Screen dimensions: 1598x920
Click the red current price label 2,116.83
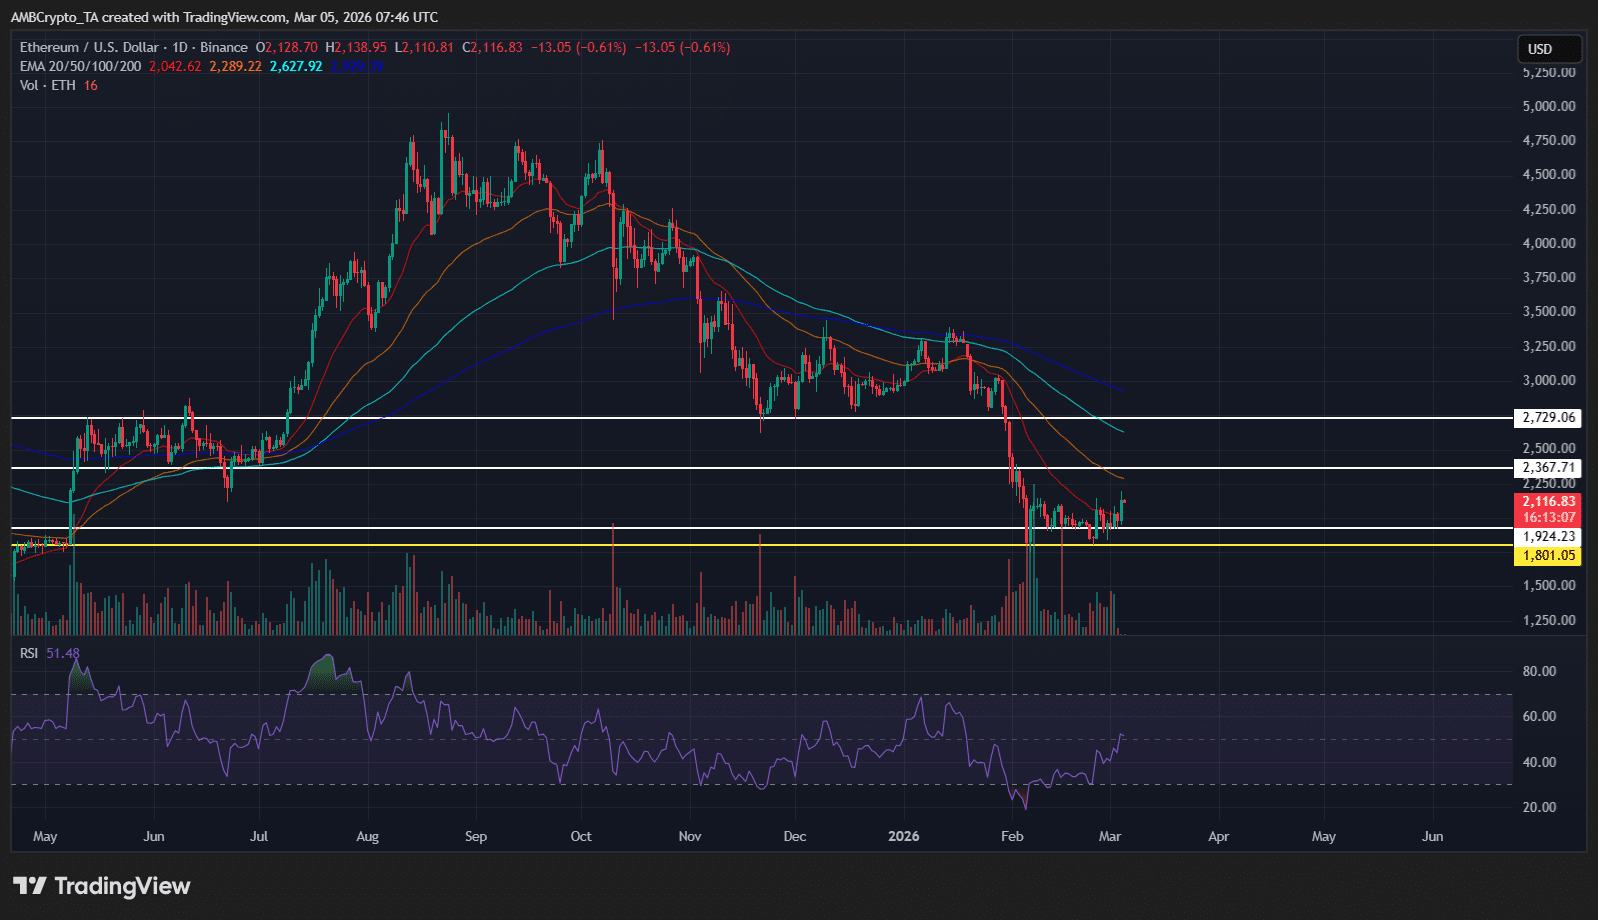point(1548,502)
